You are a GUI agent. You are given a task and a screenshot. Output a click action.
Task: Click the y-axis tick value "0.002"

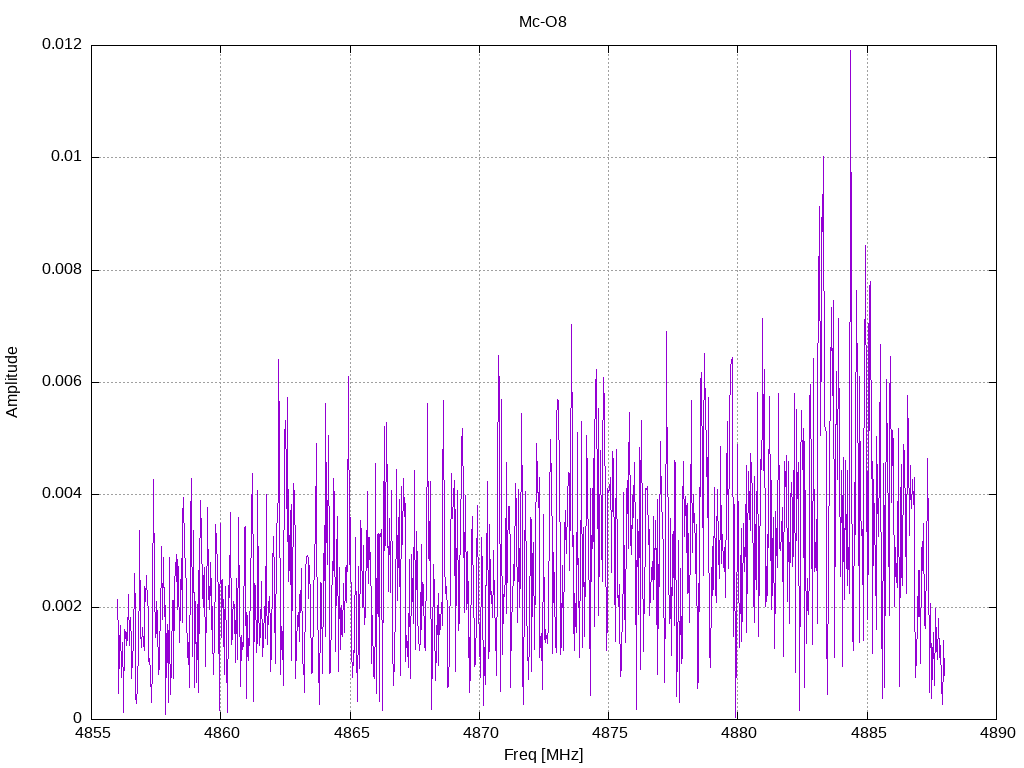point(62,607)
